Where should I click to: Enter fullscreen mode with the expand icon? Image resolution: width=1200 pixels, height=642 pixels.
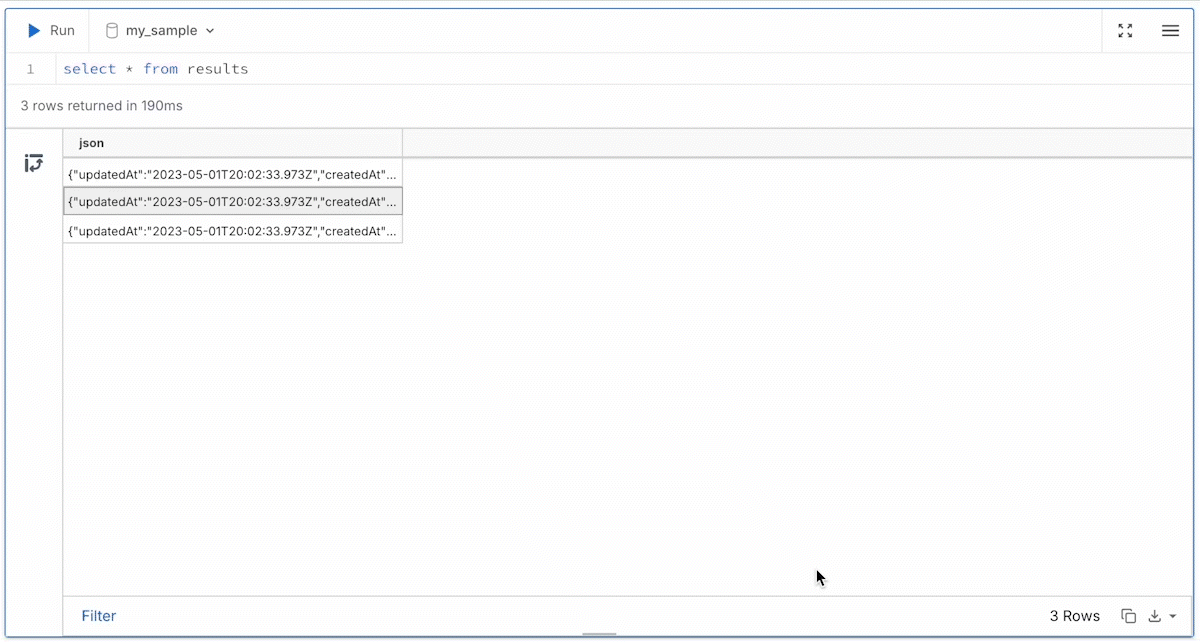point(1125,31)
